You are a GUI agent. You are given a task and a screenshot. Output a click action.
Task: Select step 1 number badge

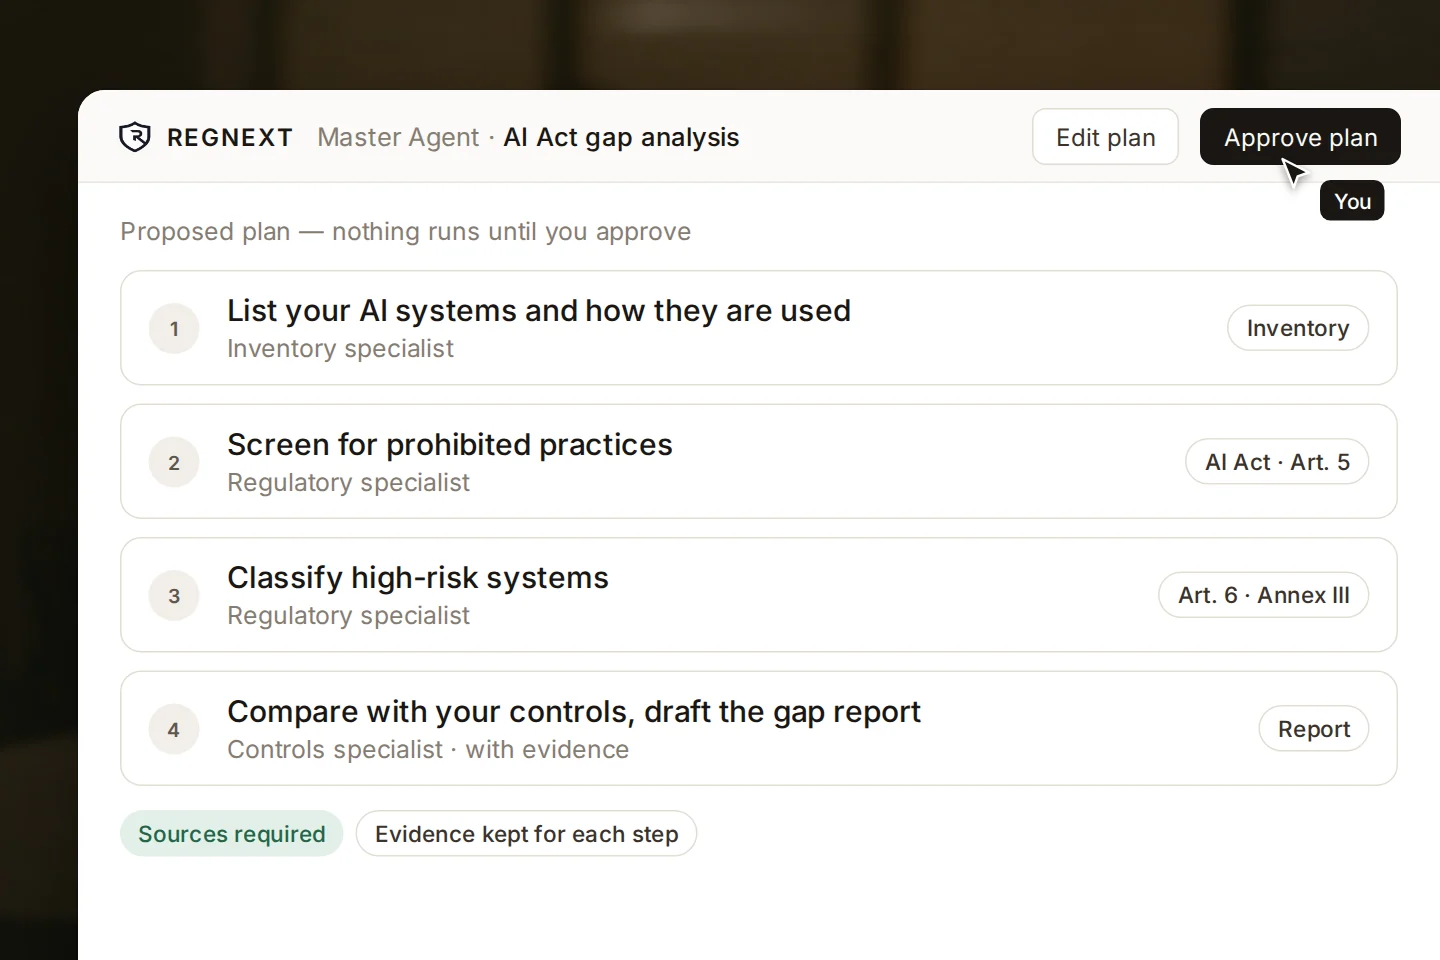(174, 329)
